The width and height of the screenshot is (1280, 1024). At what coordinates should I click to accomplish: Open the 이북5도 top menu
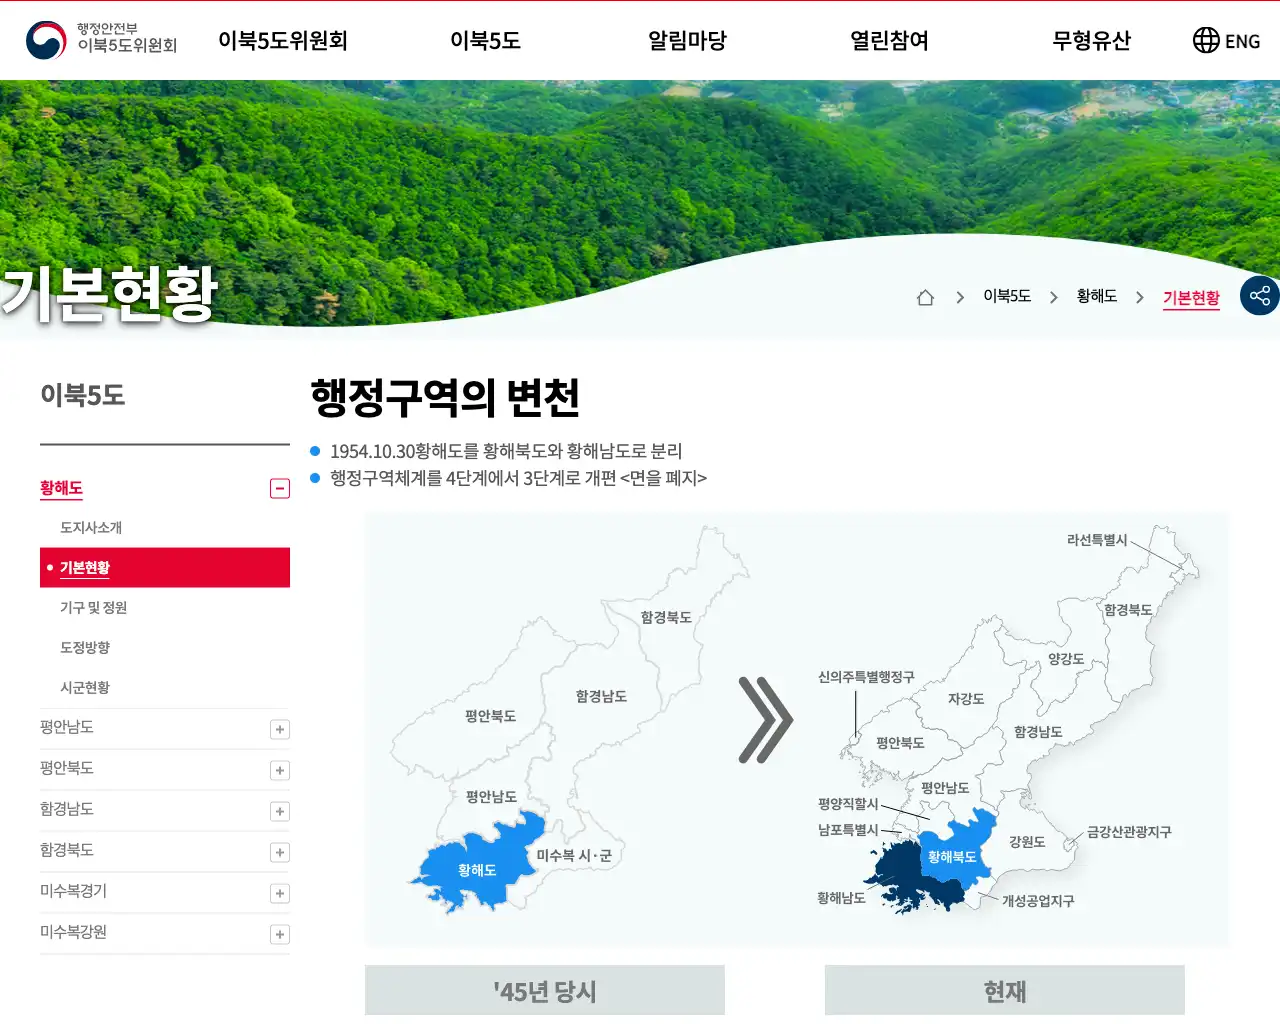point(485,40)
